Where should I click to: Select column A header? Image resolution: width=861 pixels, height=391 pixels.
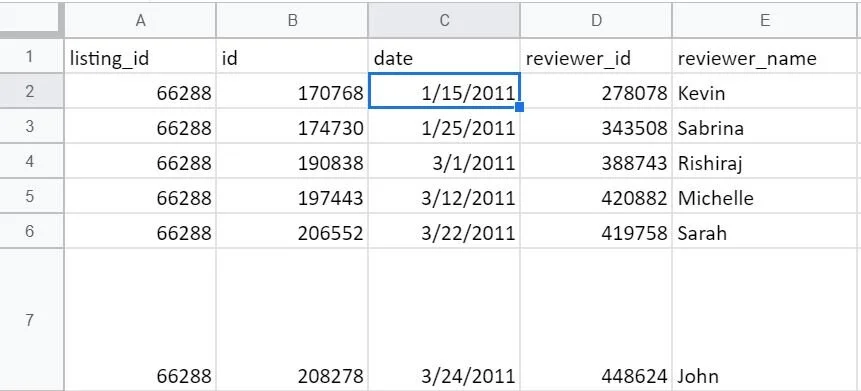(x=140, y=20)
